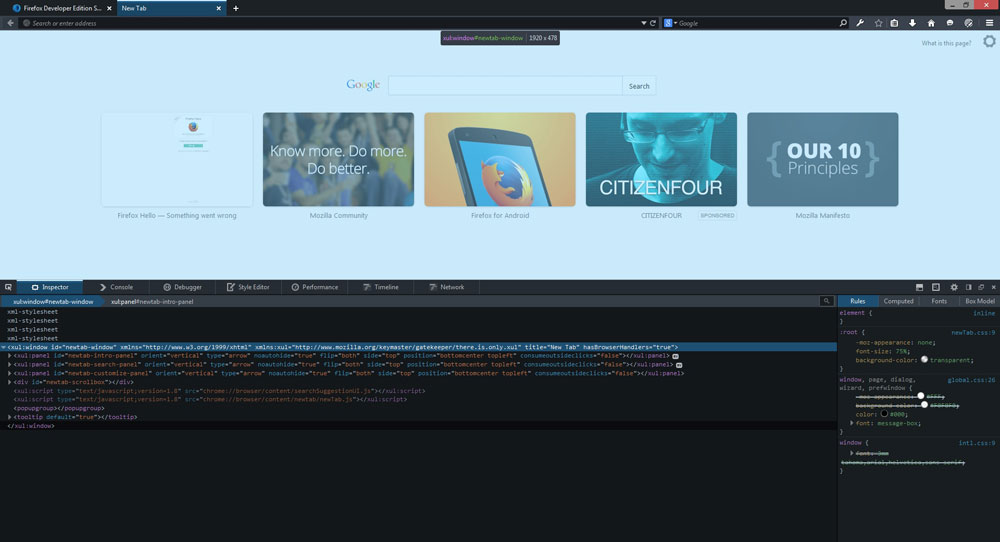The width and height of the screenshot is (1000, 542).
Task: Switch to the Computed sidebar tab
Action: pos(898,301)
